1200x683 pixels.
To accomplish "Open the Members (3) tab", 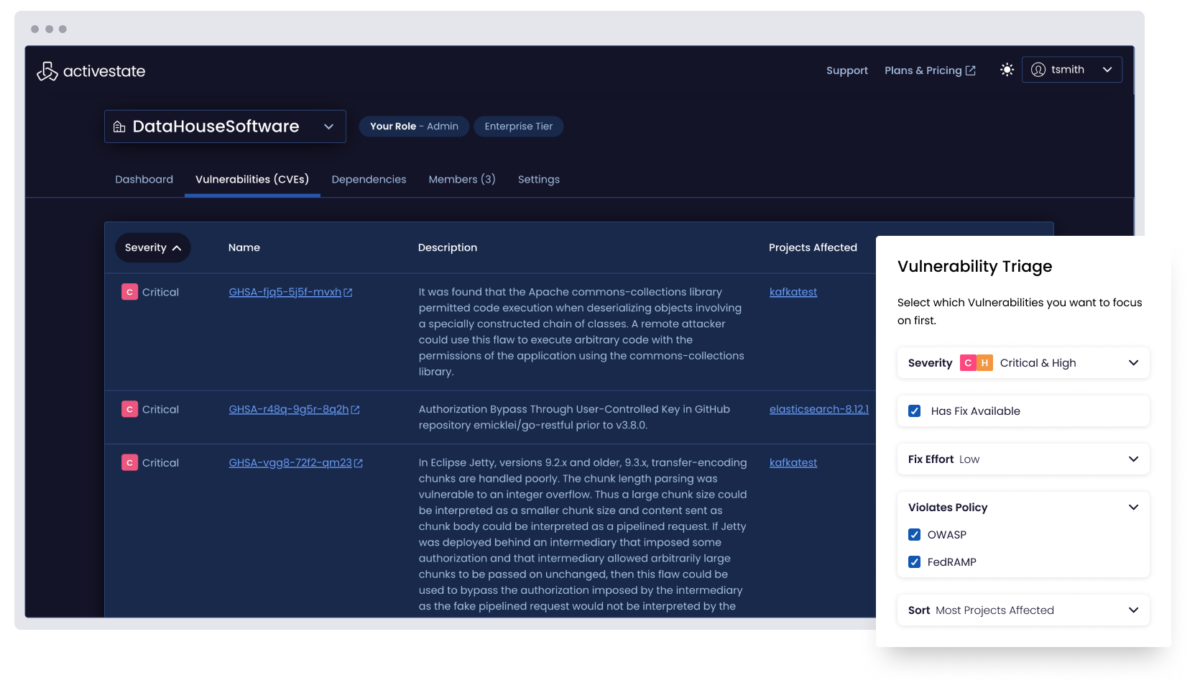I will 461,180.
